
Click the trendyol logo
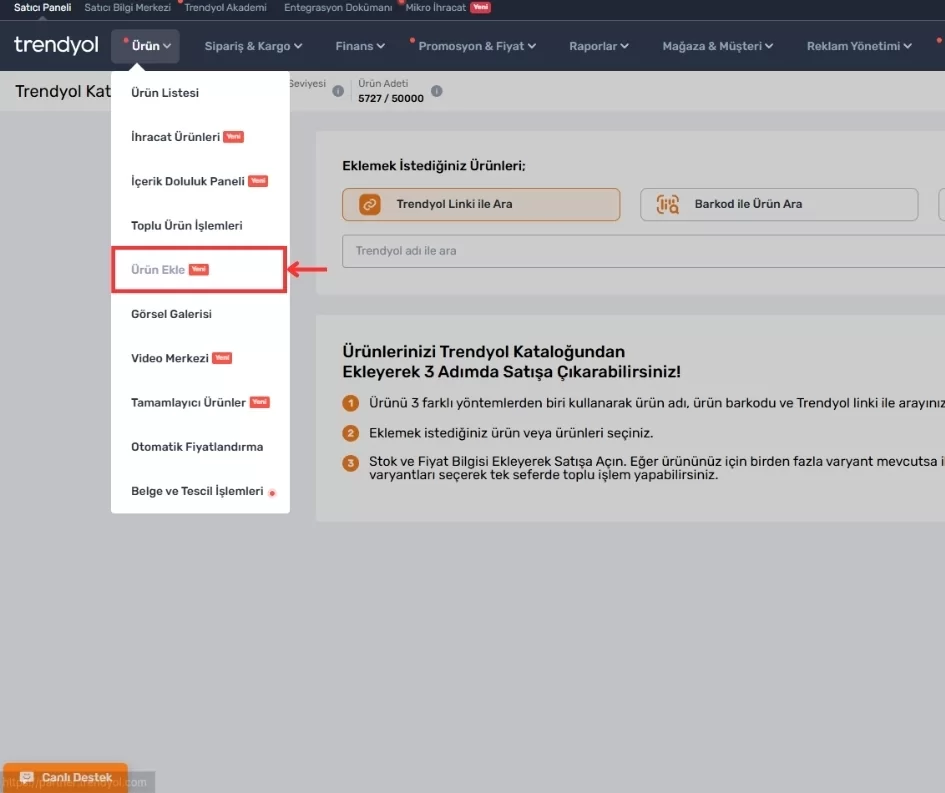(x=56, y=45)
